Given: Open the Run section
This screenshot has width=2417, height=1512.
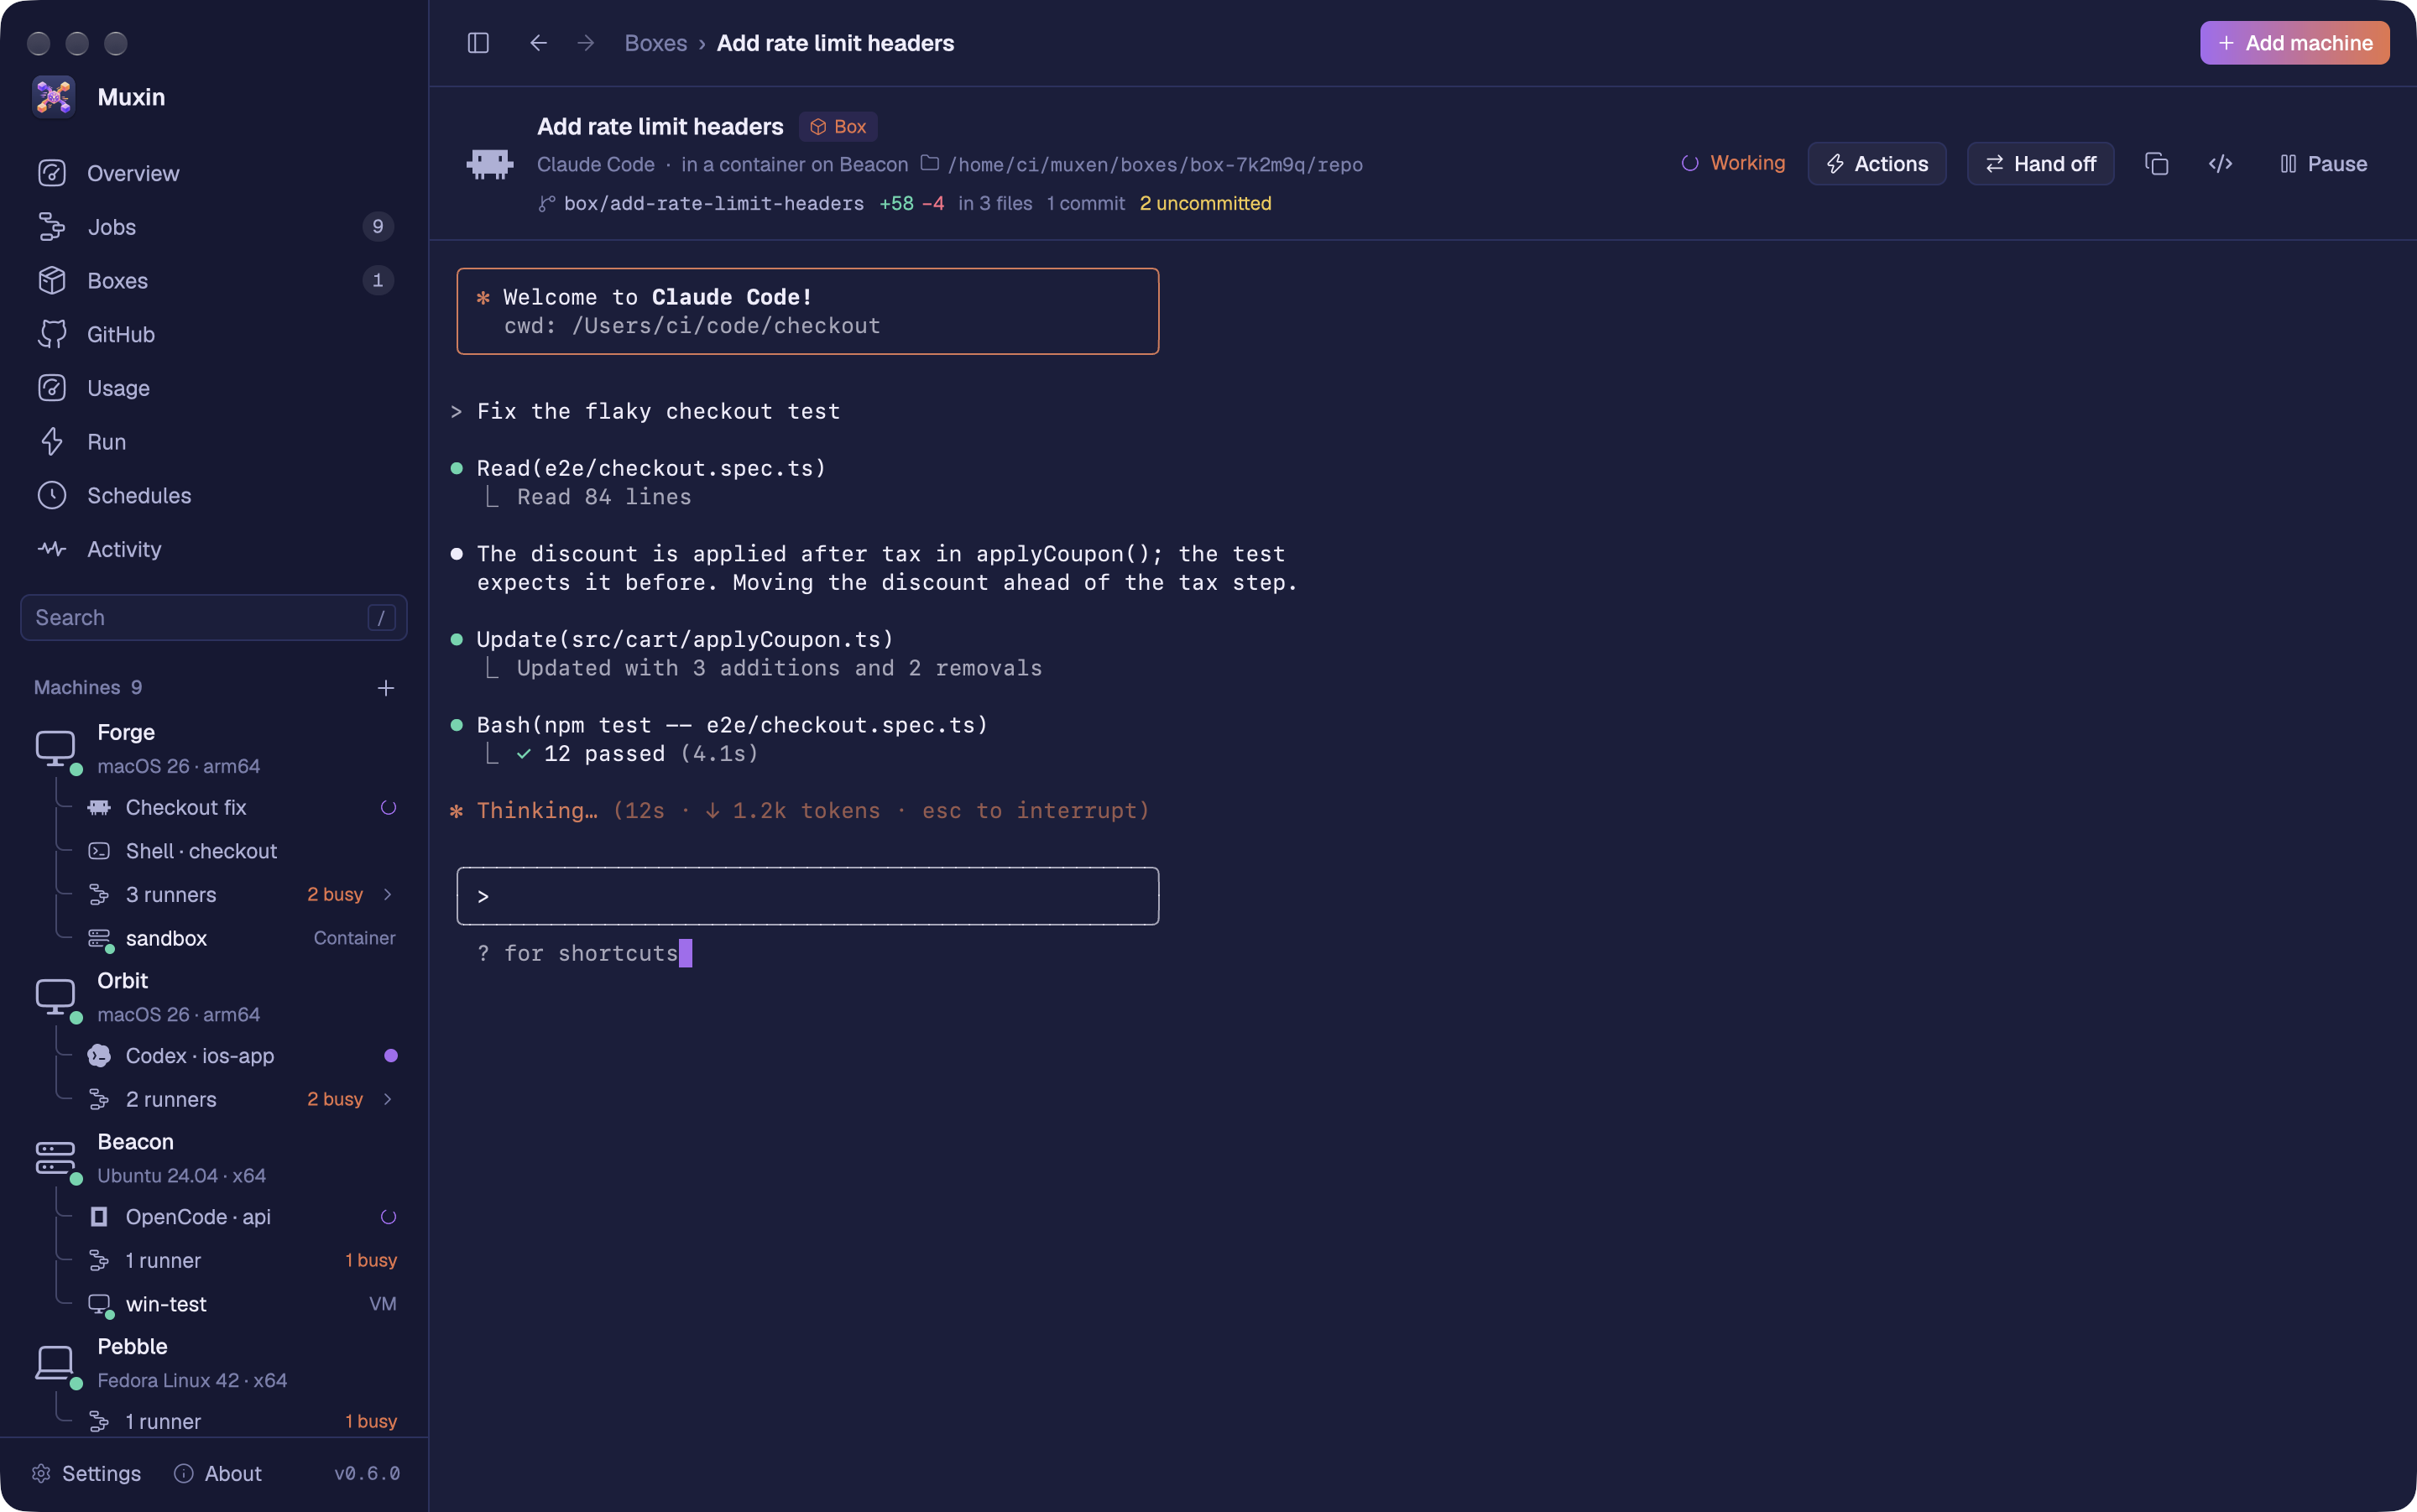Looking at the screenshot, I should coord(214,442).
